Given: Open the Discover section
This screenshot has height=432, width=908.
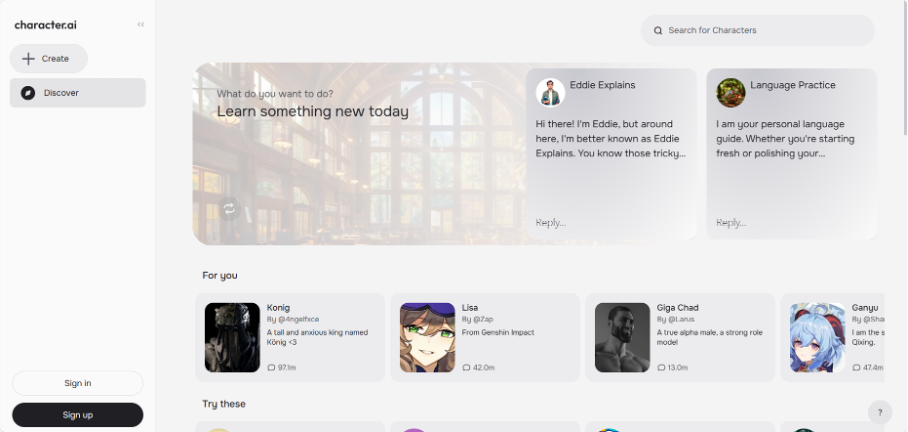Looking at the screenshot, I should [78, 93].
